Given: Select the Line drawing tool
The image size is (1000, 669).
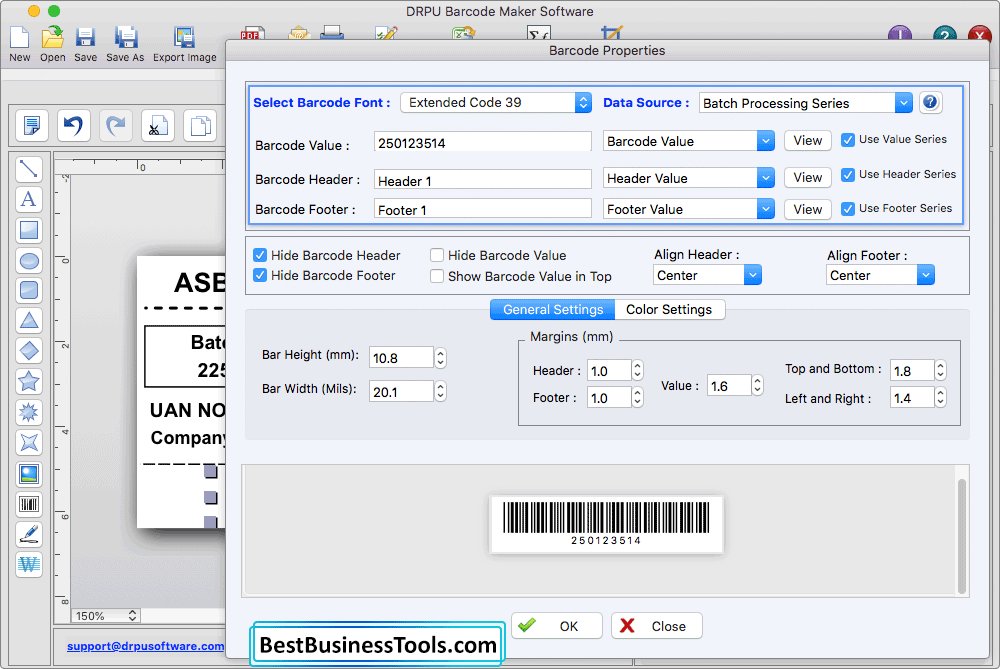Looking at the screenshot, I should point(29,169).
